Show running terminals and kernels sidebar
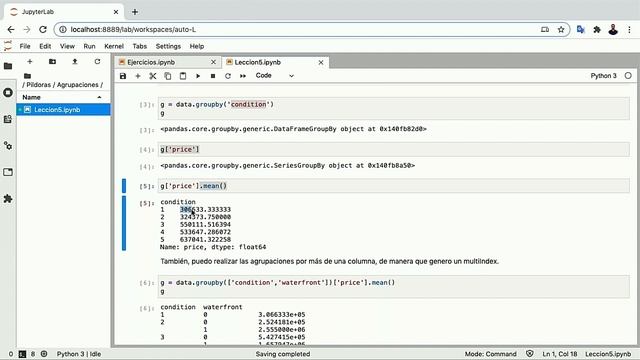This screenshot has width=640, height=360. tap(8, 92)
